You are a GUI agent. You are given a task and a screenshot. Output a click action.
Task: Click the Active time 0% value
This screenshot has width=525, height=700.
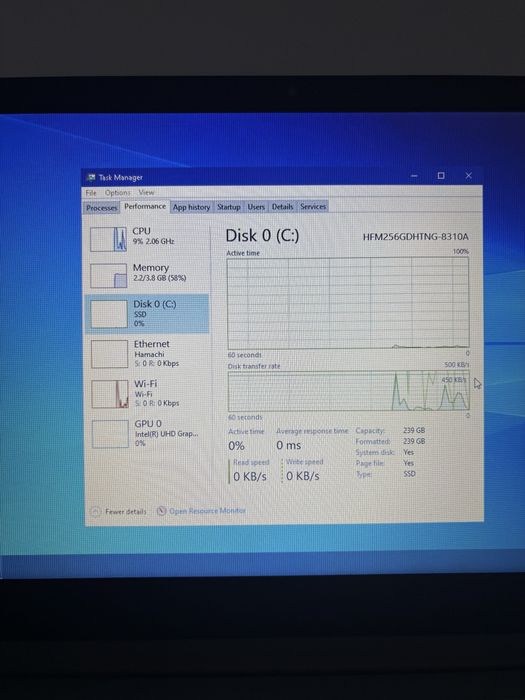click(x=236, y=446)
